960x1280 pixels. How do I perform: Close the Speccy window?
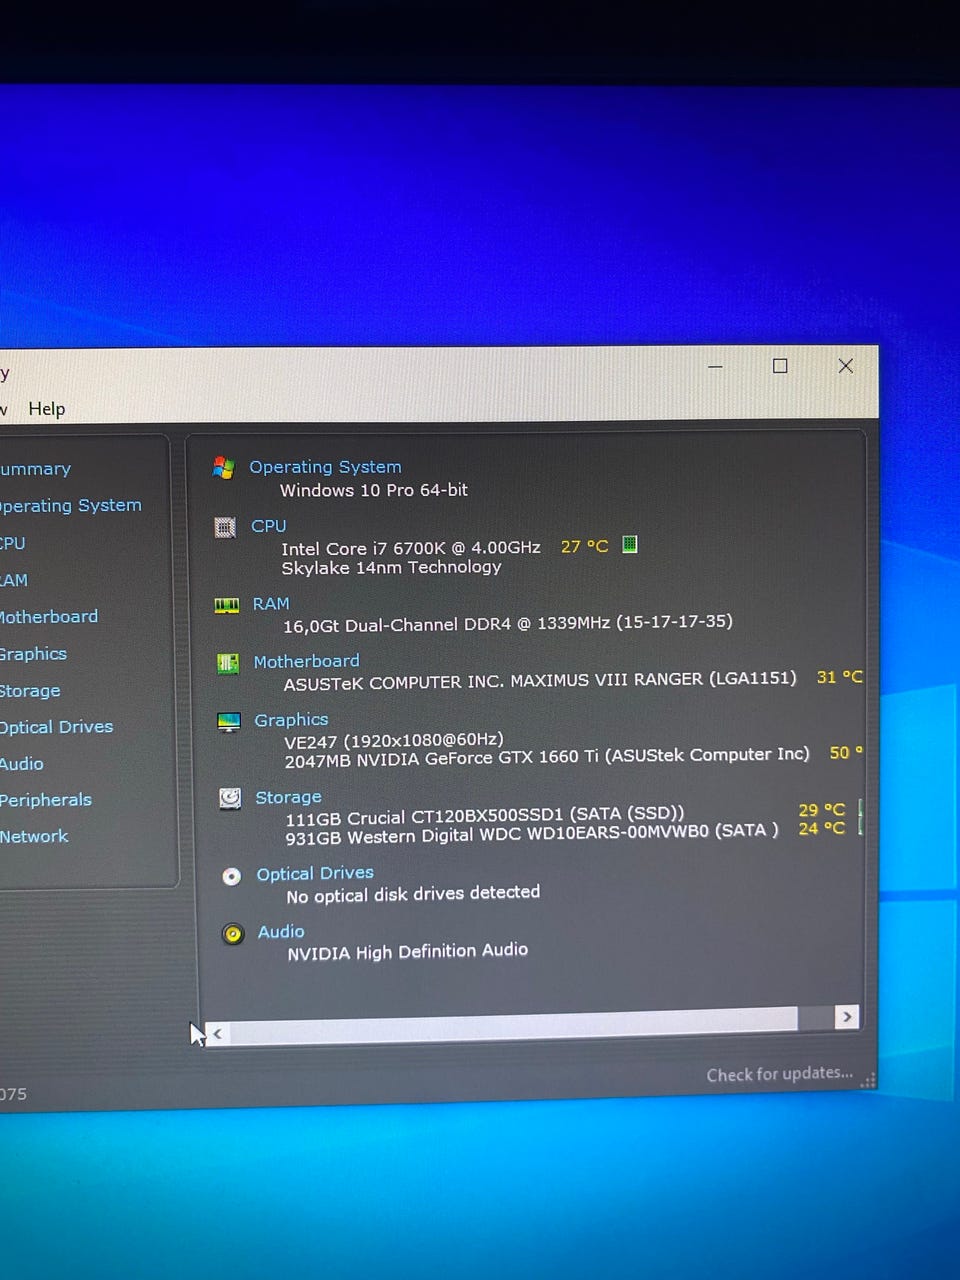point(846,366)
